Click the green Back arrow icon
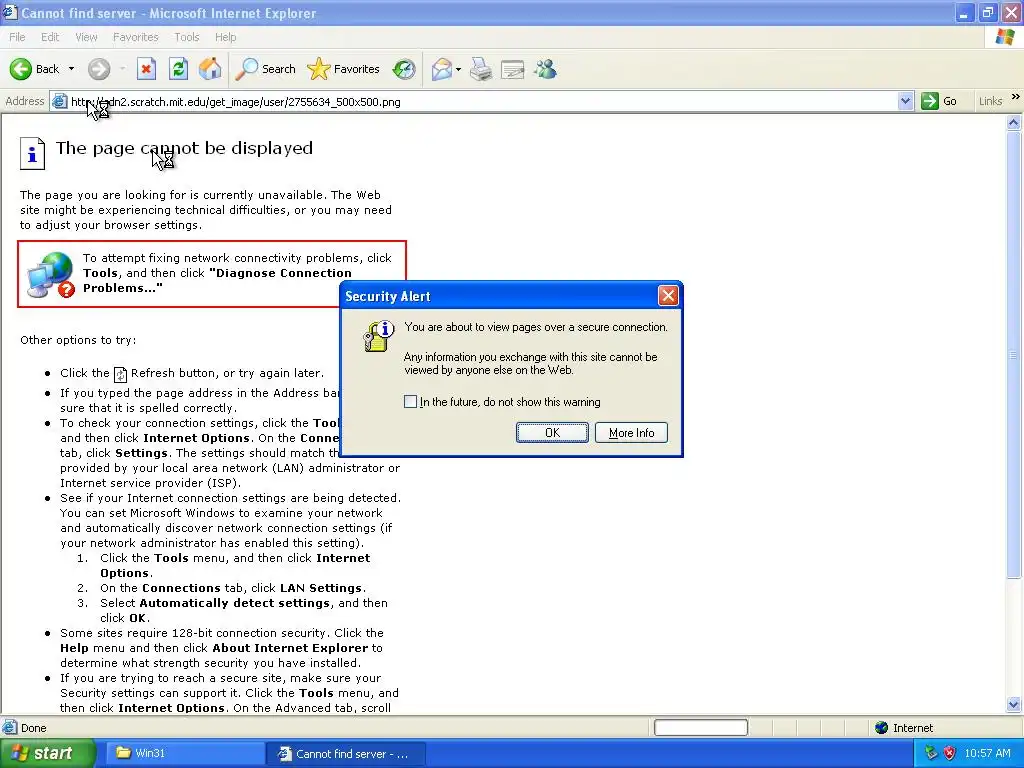 click(x=21, y=69)
